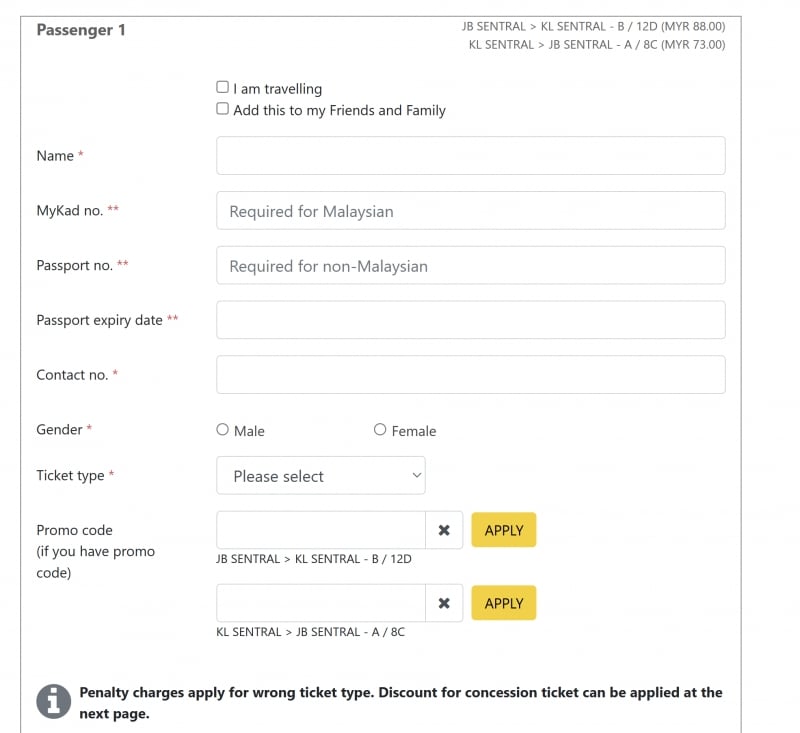Focus promo code box for JB Sentral > KL Sentral
The width and height of the screenshot is (800, 733).
320,530
